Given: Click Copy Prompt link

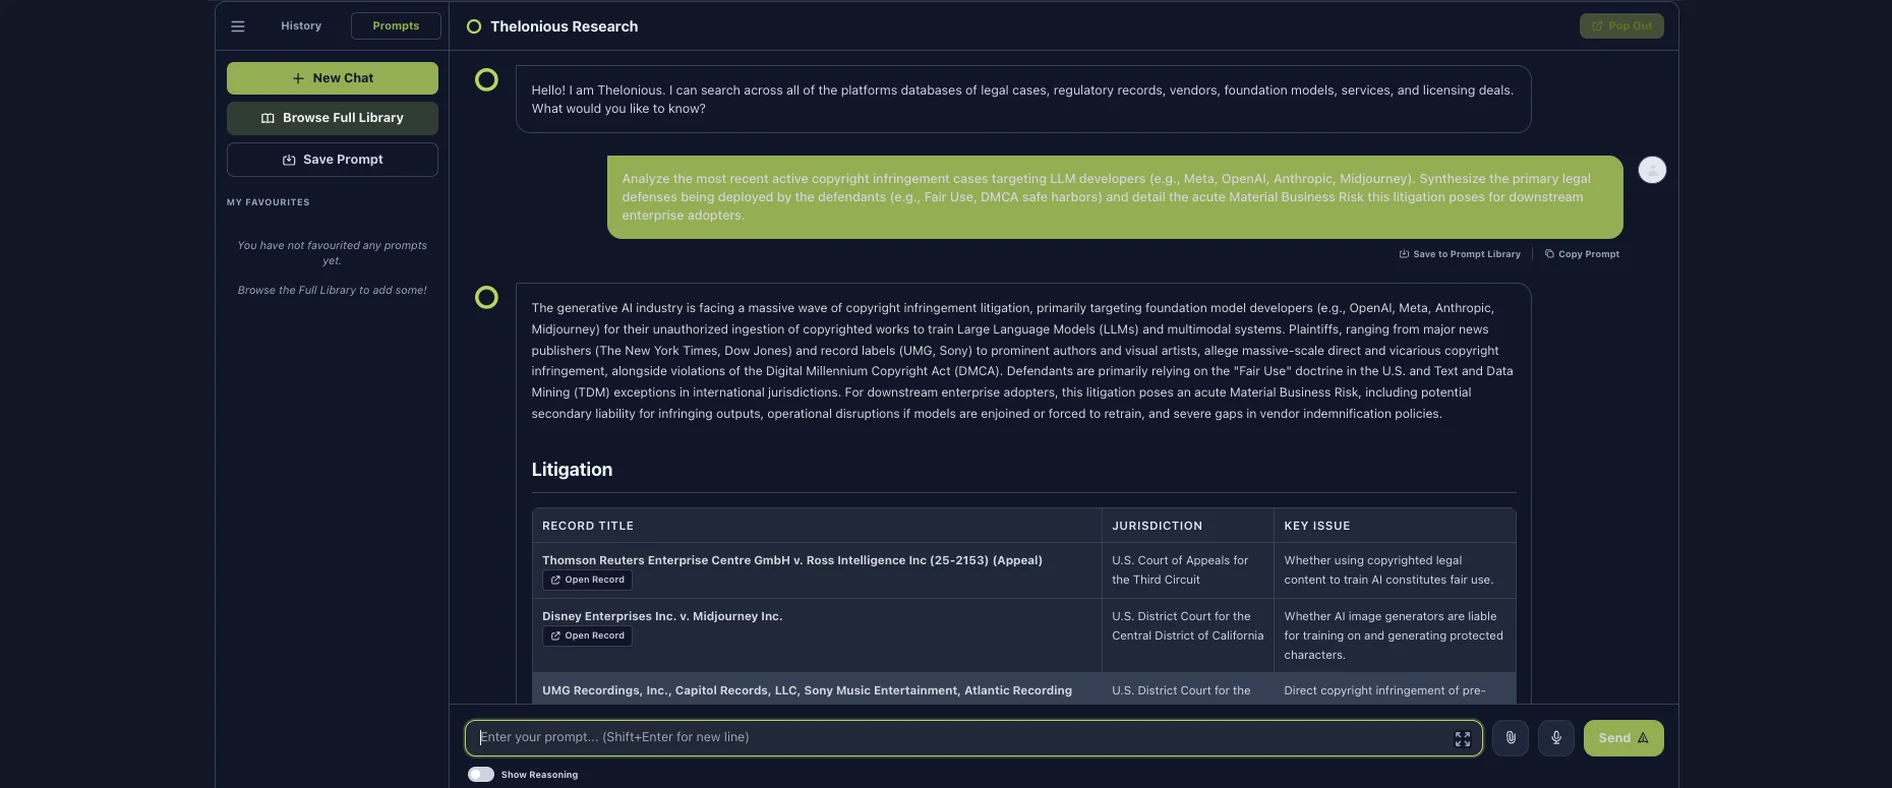Looking at the screenshot, I should pos(1582,254).
